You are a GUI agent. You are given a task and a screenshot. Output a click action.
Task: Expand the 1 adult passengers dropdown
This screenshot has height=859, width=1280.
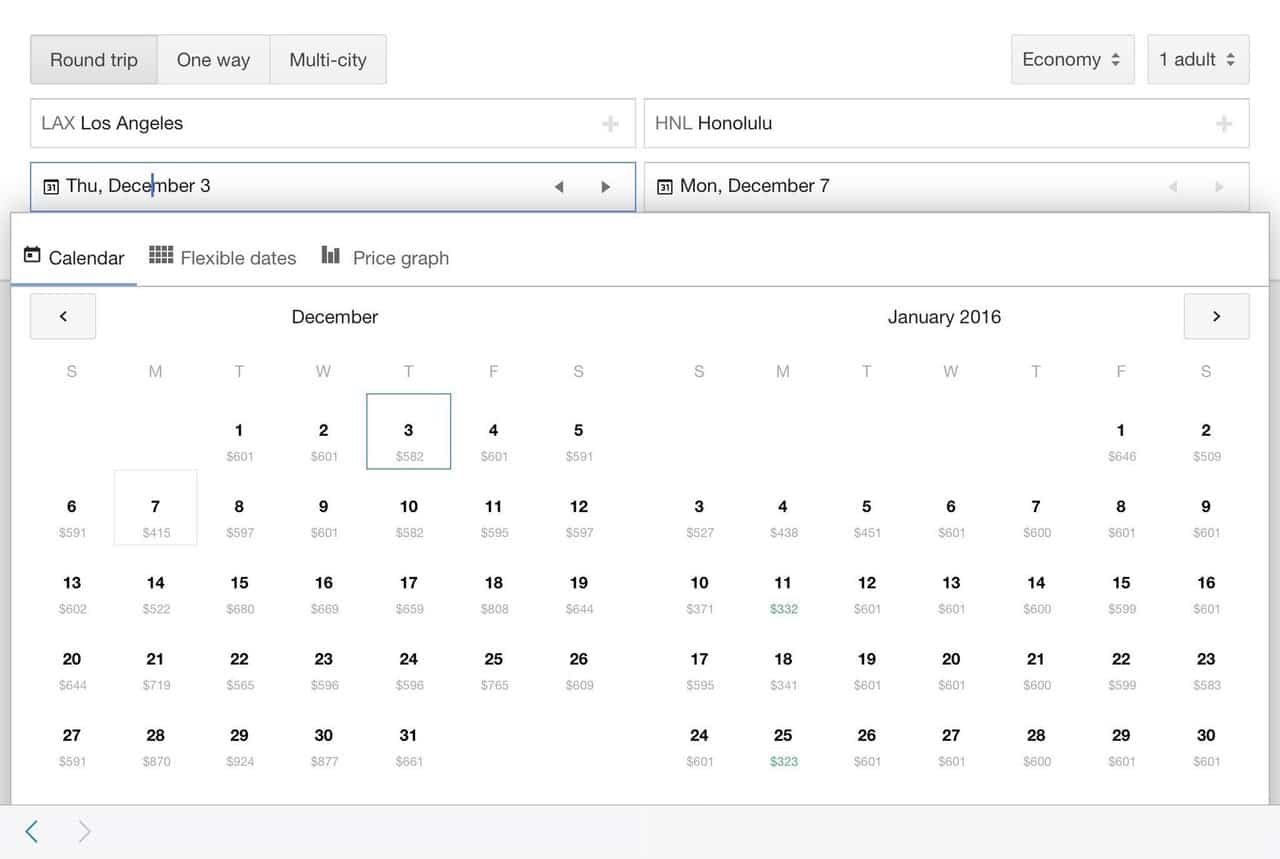pos(1197,60)
